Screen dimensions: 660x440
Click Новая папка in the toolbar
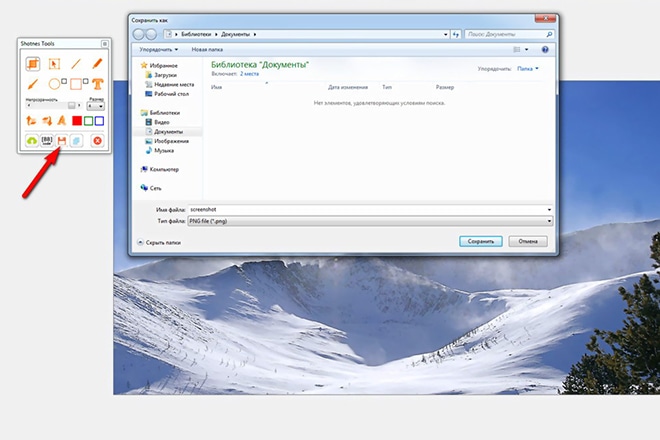click(x=206, y=48)
